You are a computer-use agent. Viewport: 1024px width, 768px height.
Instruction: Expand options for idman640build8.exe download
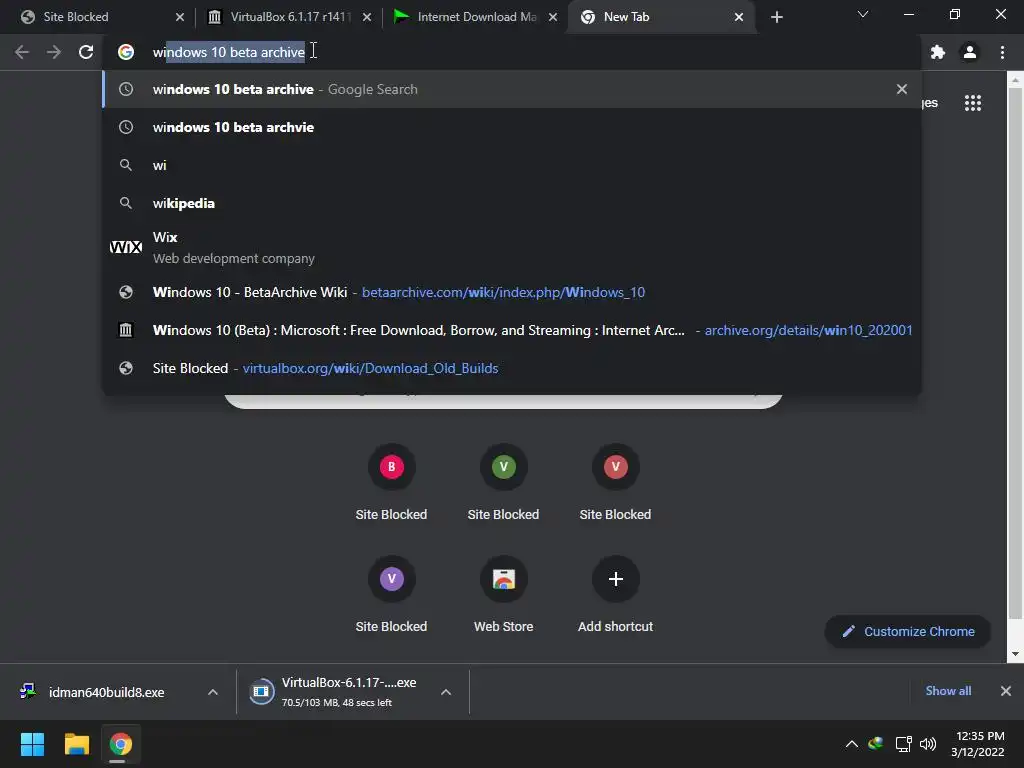(213, 692)
